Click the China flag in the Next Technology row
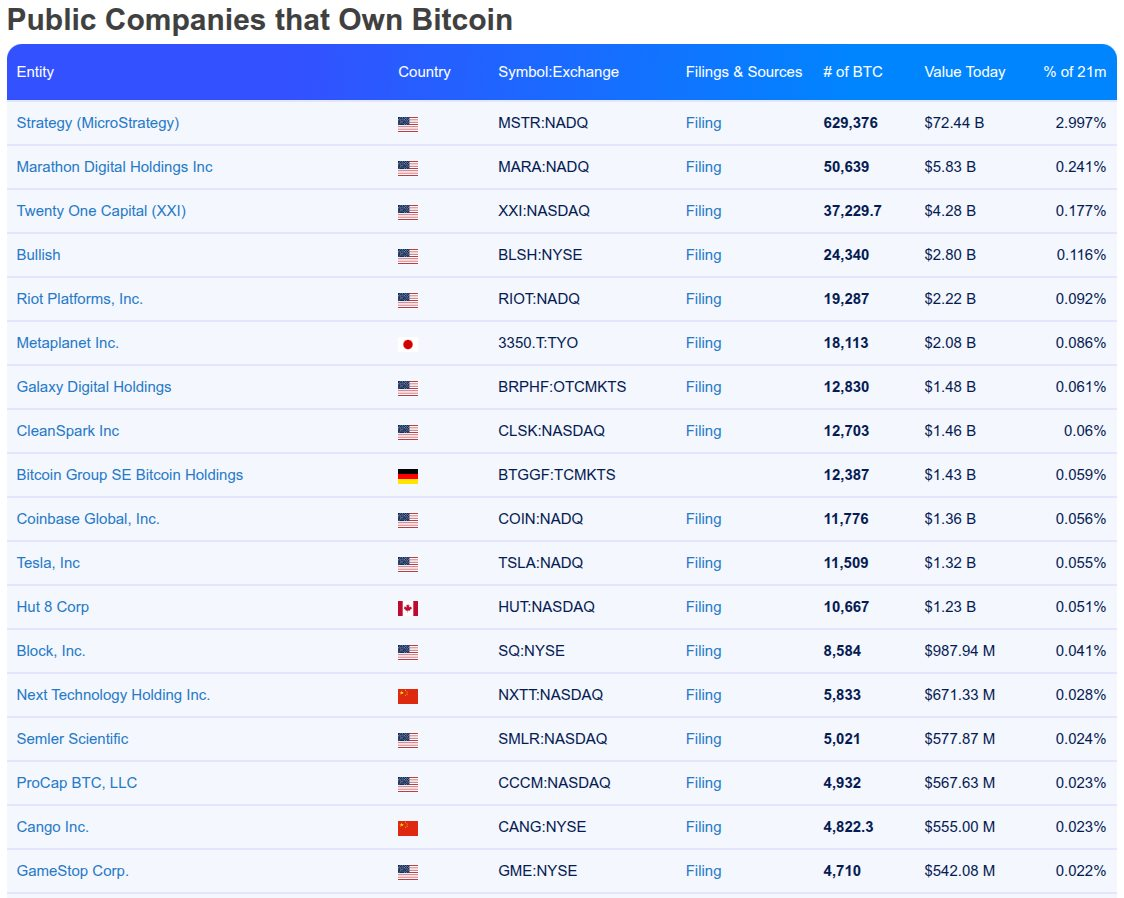Viewport: 1124px width, 898px height. [408, 696]
